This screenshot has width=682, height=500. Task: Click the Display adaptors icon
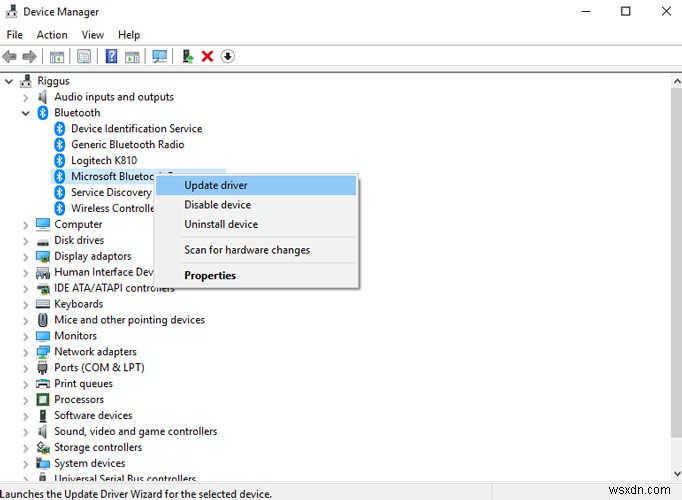(x=43, y=256)
